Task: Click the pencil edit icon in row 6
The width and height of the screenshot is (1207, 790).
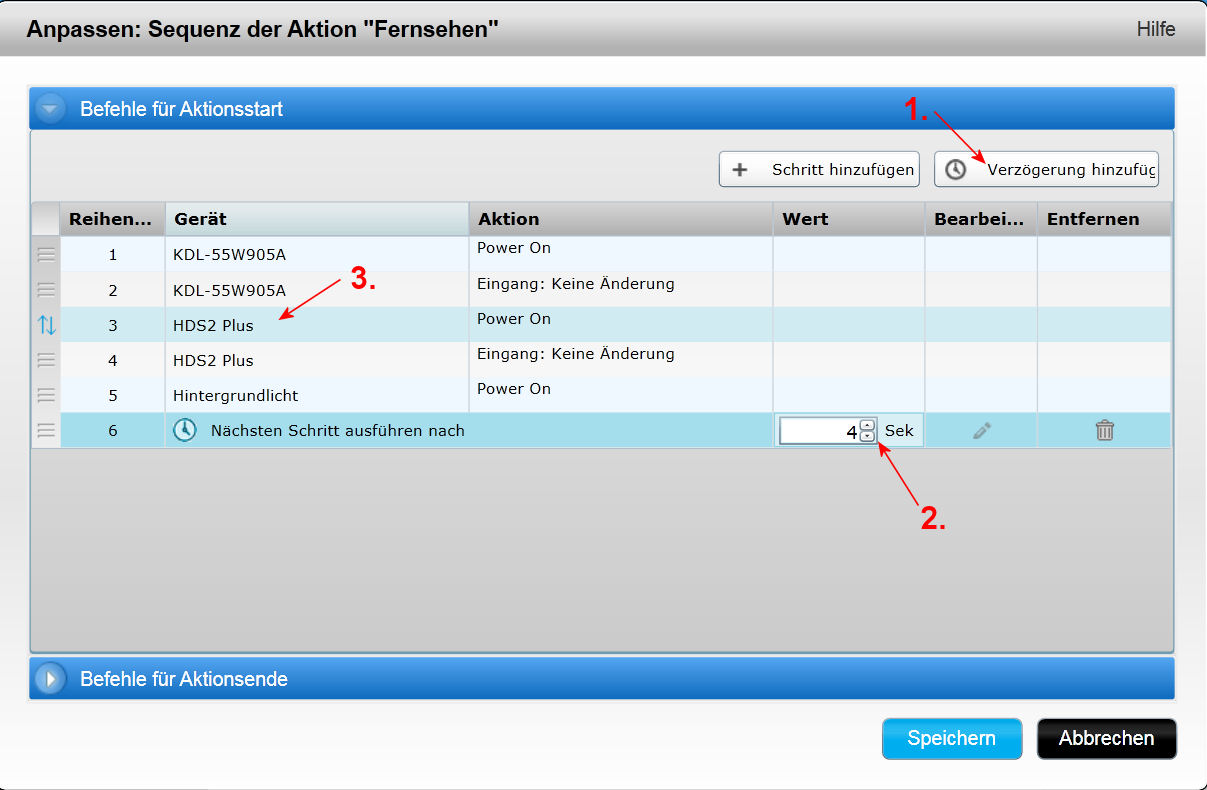Action: [982, 431]
